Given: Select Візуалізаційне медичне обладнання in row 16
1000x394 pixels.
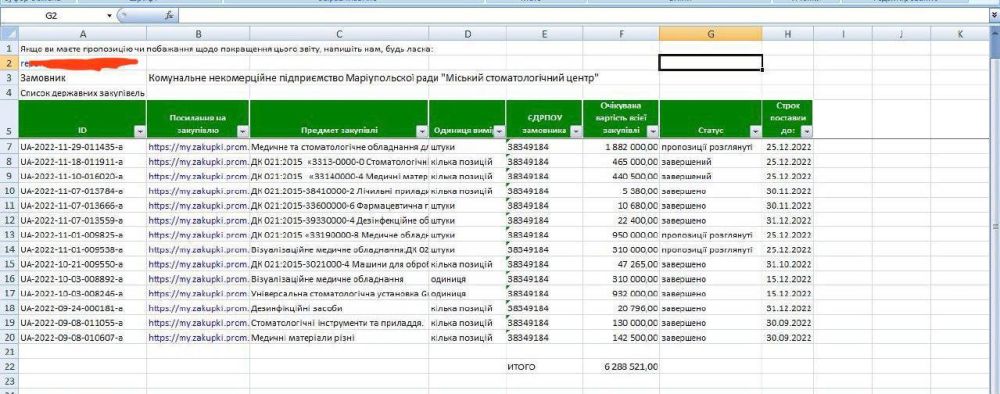Looking at the screenshot, I should pyautogui.click(x=339, y=279).
